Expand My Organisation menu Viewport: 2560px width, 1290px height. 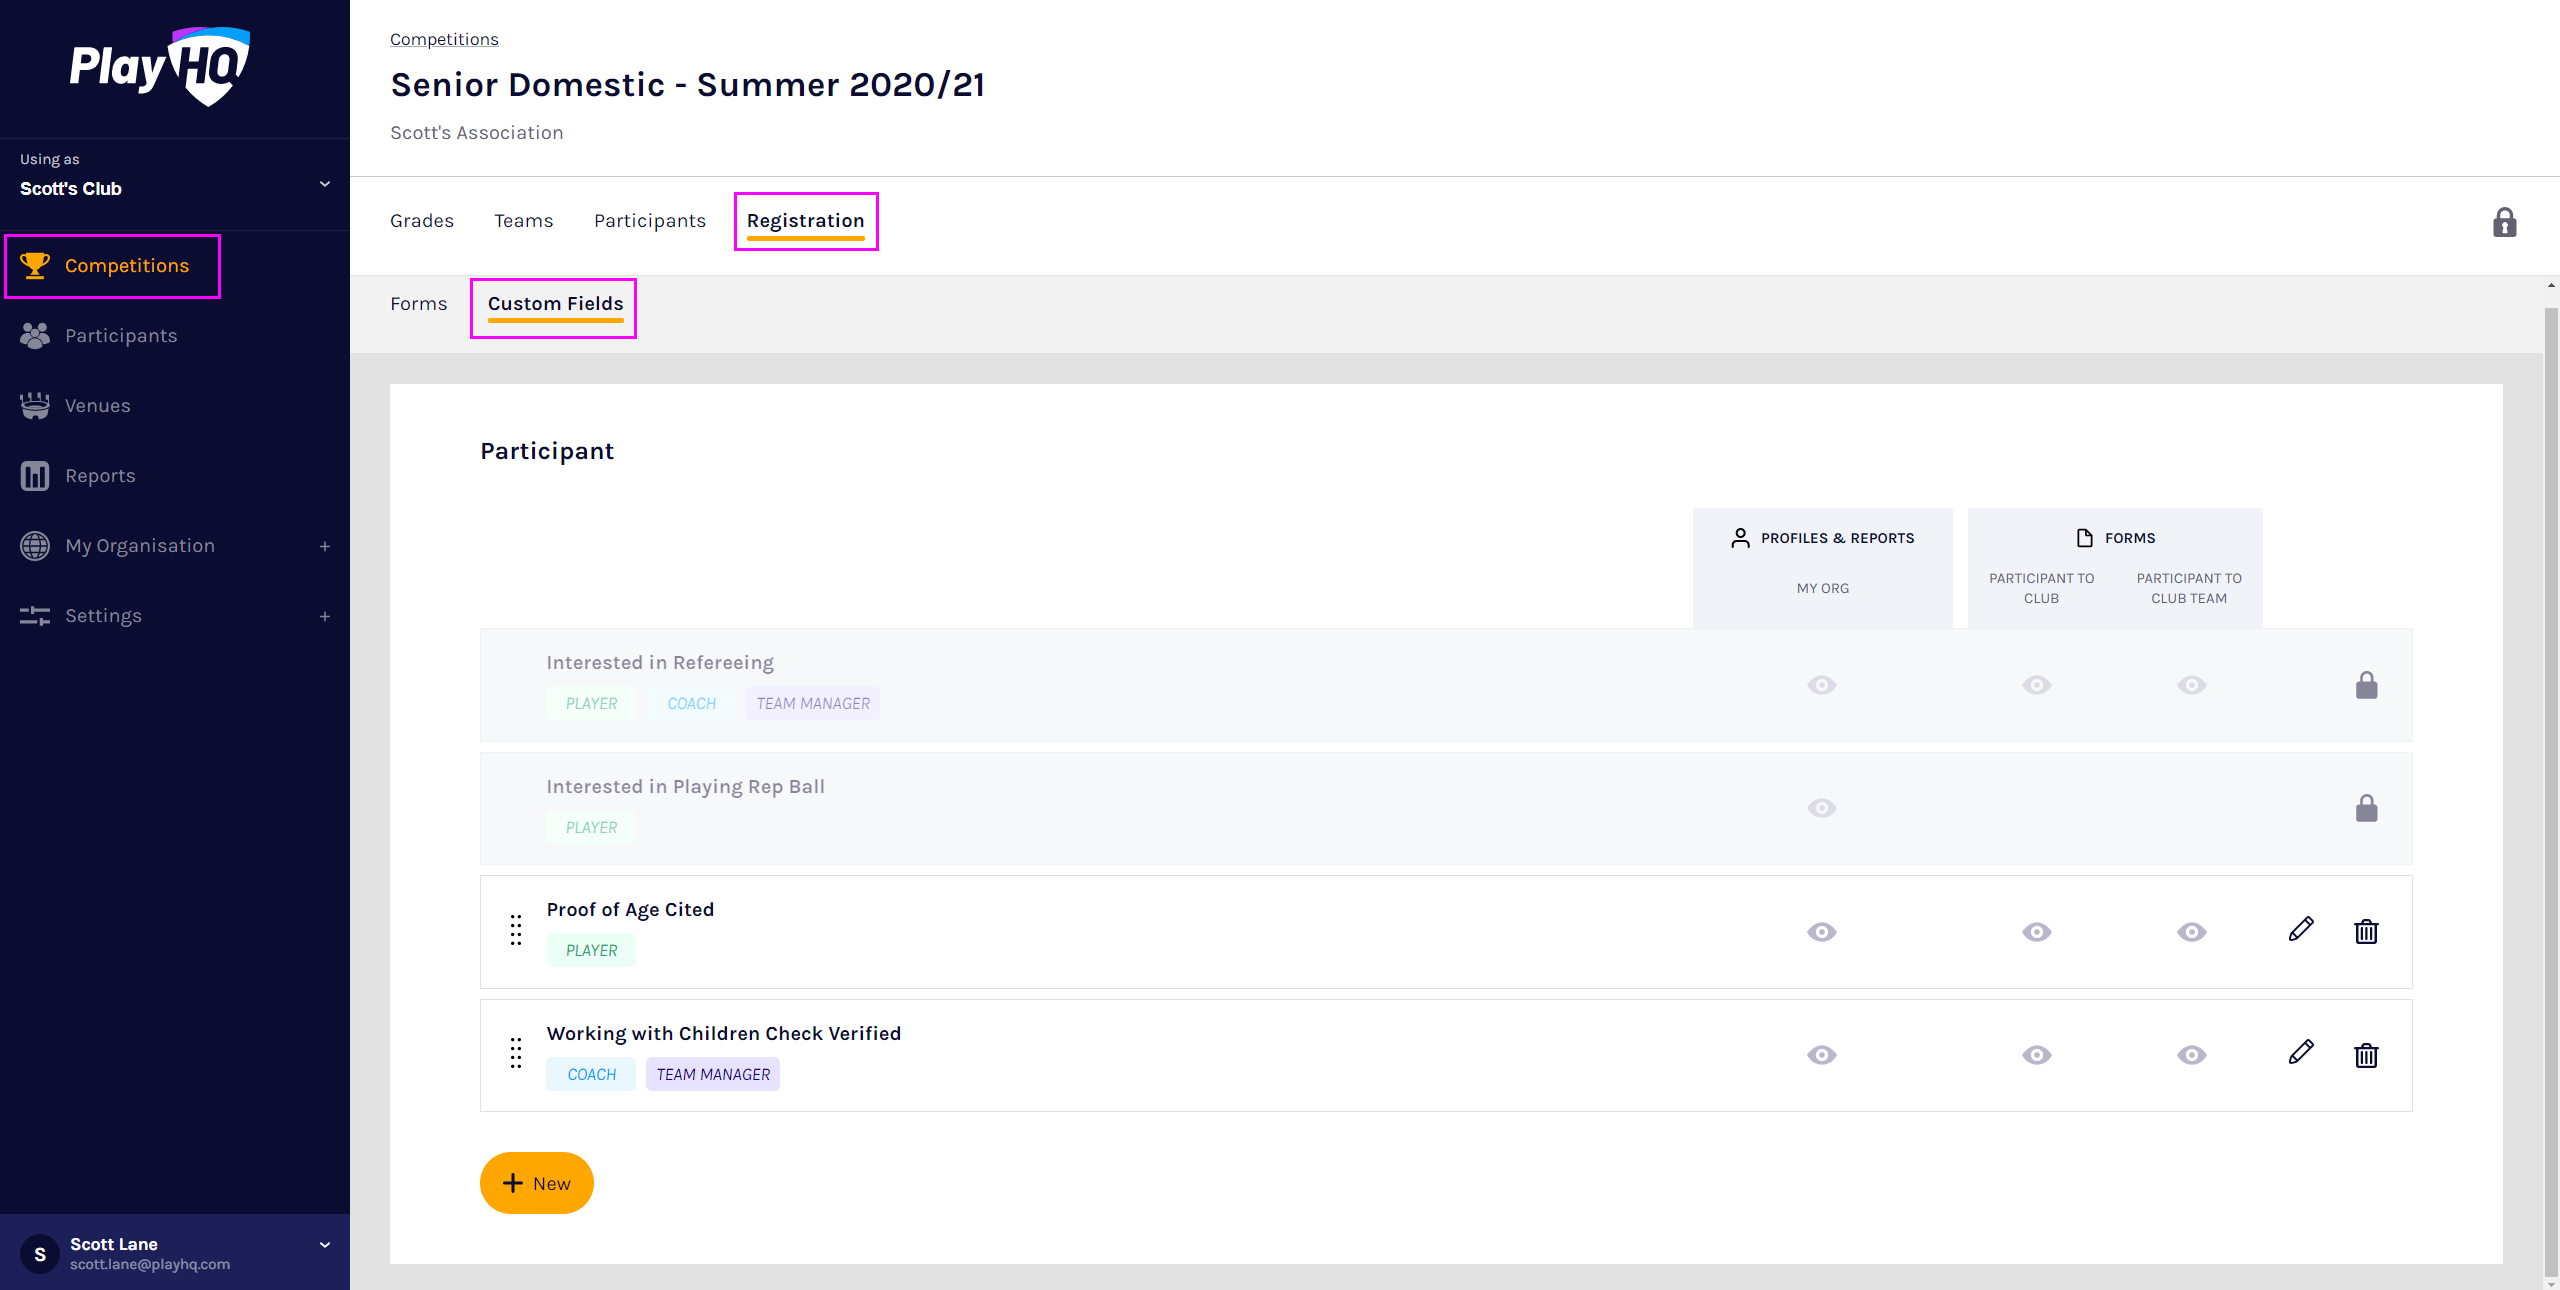pyautogui.click(x=324, y=546)
